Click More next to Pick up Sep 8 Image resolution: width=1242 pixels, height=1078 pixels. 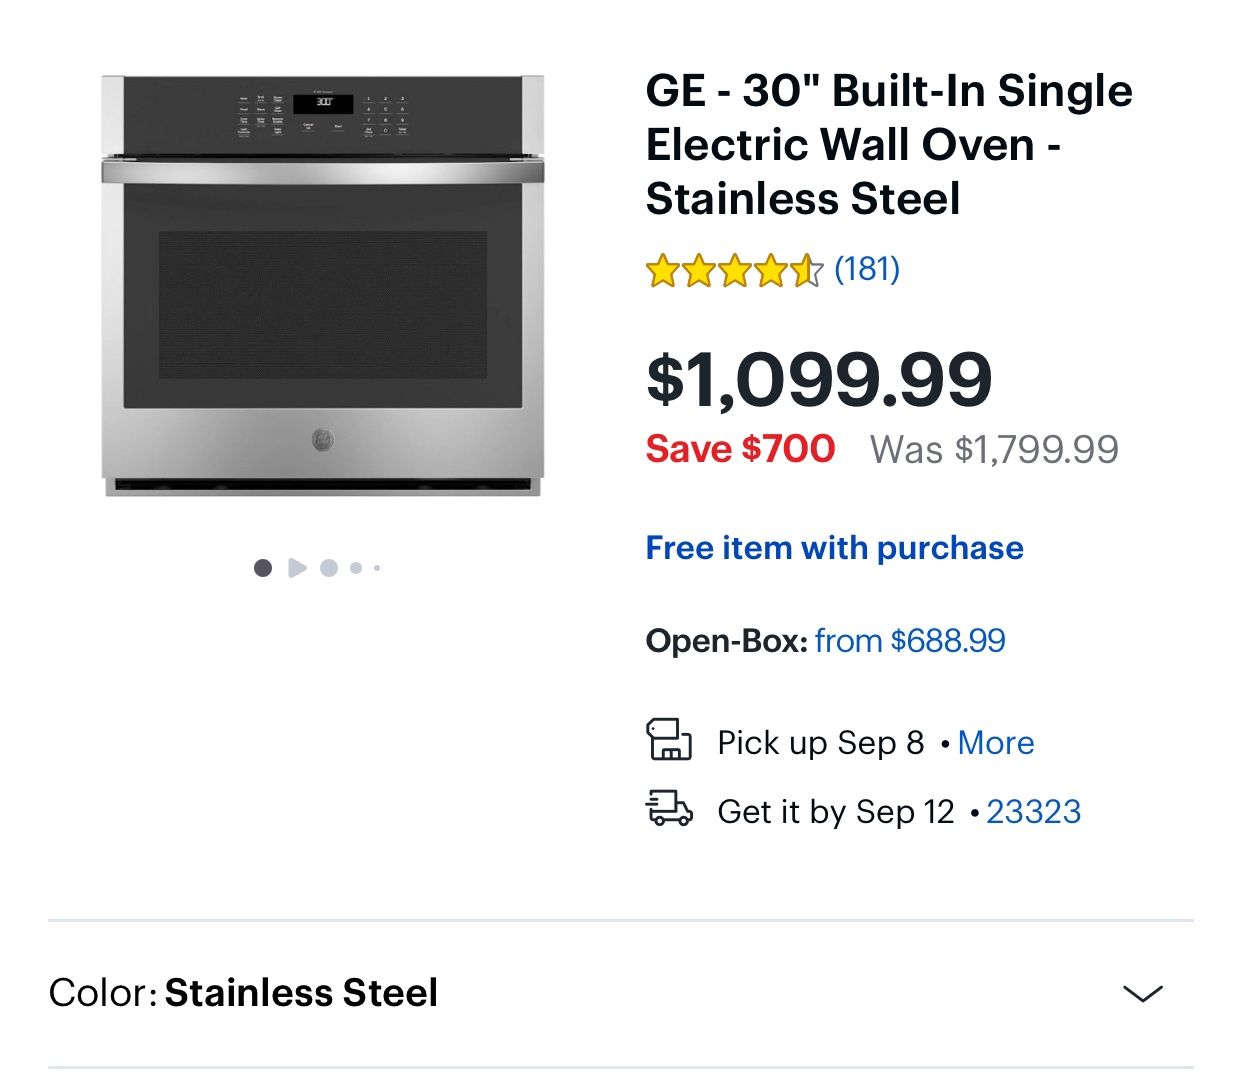[996, 742]
